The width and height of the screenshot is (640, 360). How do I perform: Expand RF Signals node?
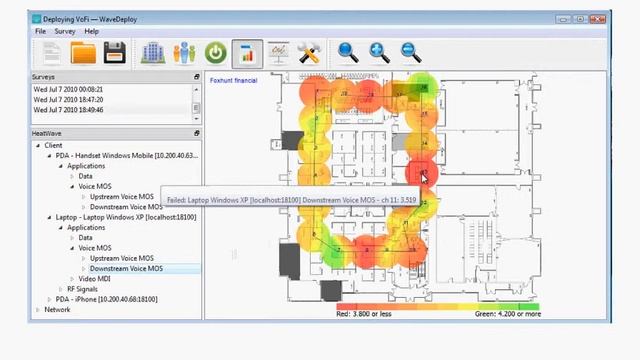61,289
